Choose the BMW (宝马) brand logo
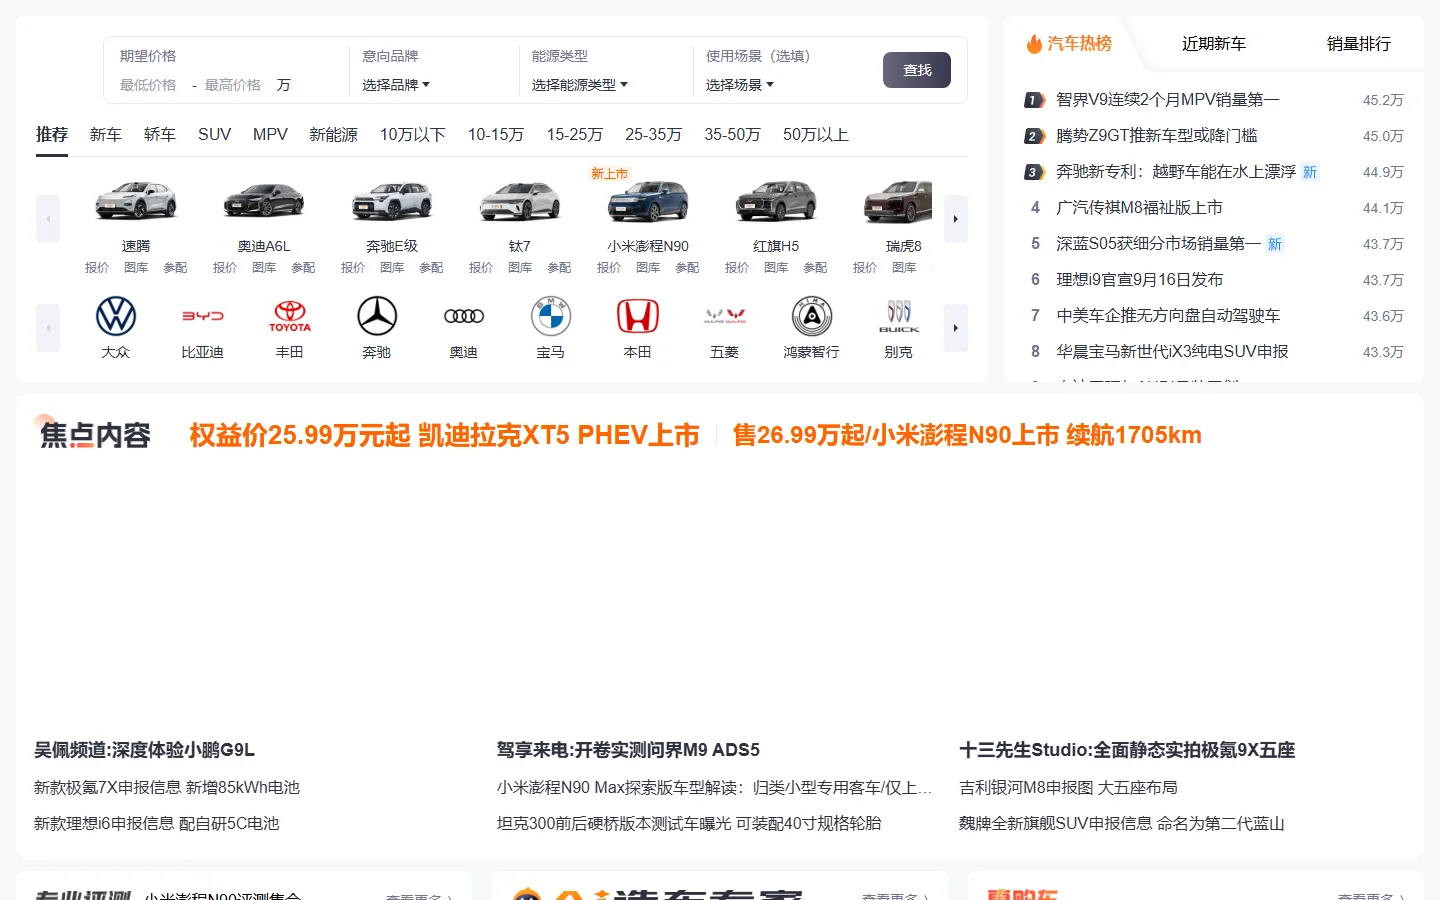 pyautogui.click(x=551, y=317)
